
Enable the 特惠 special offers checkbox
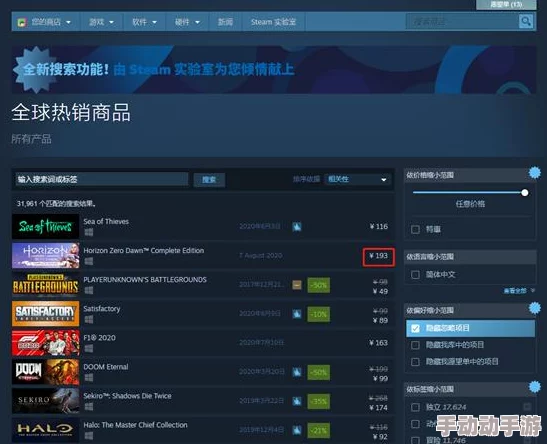click(415, 229)
